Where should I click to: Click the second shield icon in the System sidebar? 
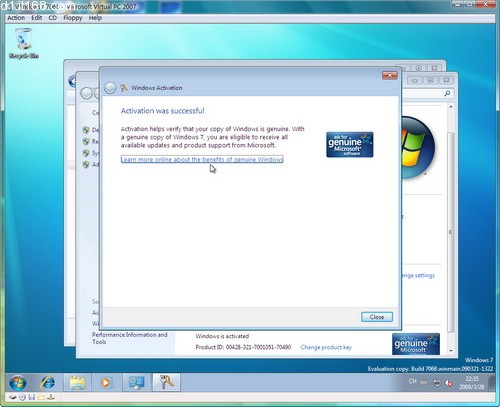[86, 141]
